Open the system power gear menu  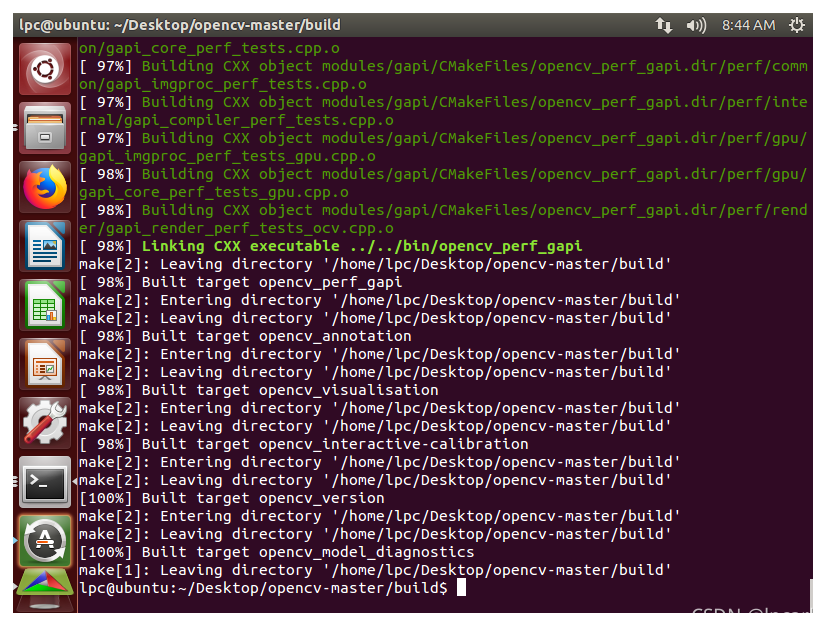796,25
